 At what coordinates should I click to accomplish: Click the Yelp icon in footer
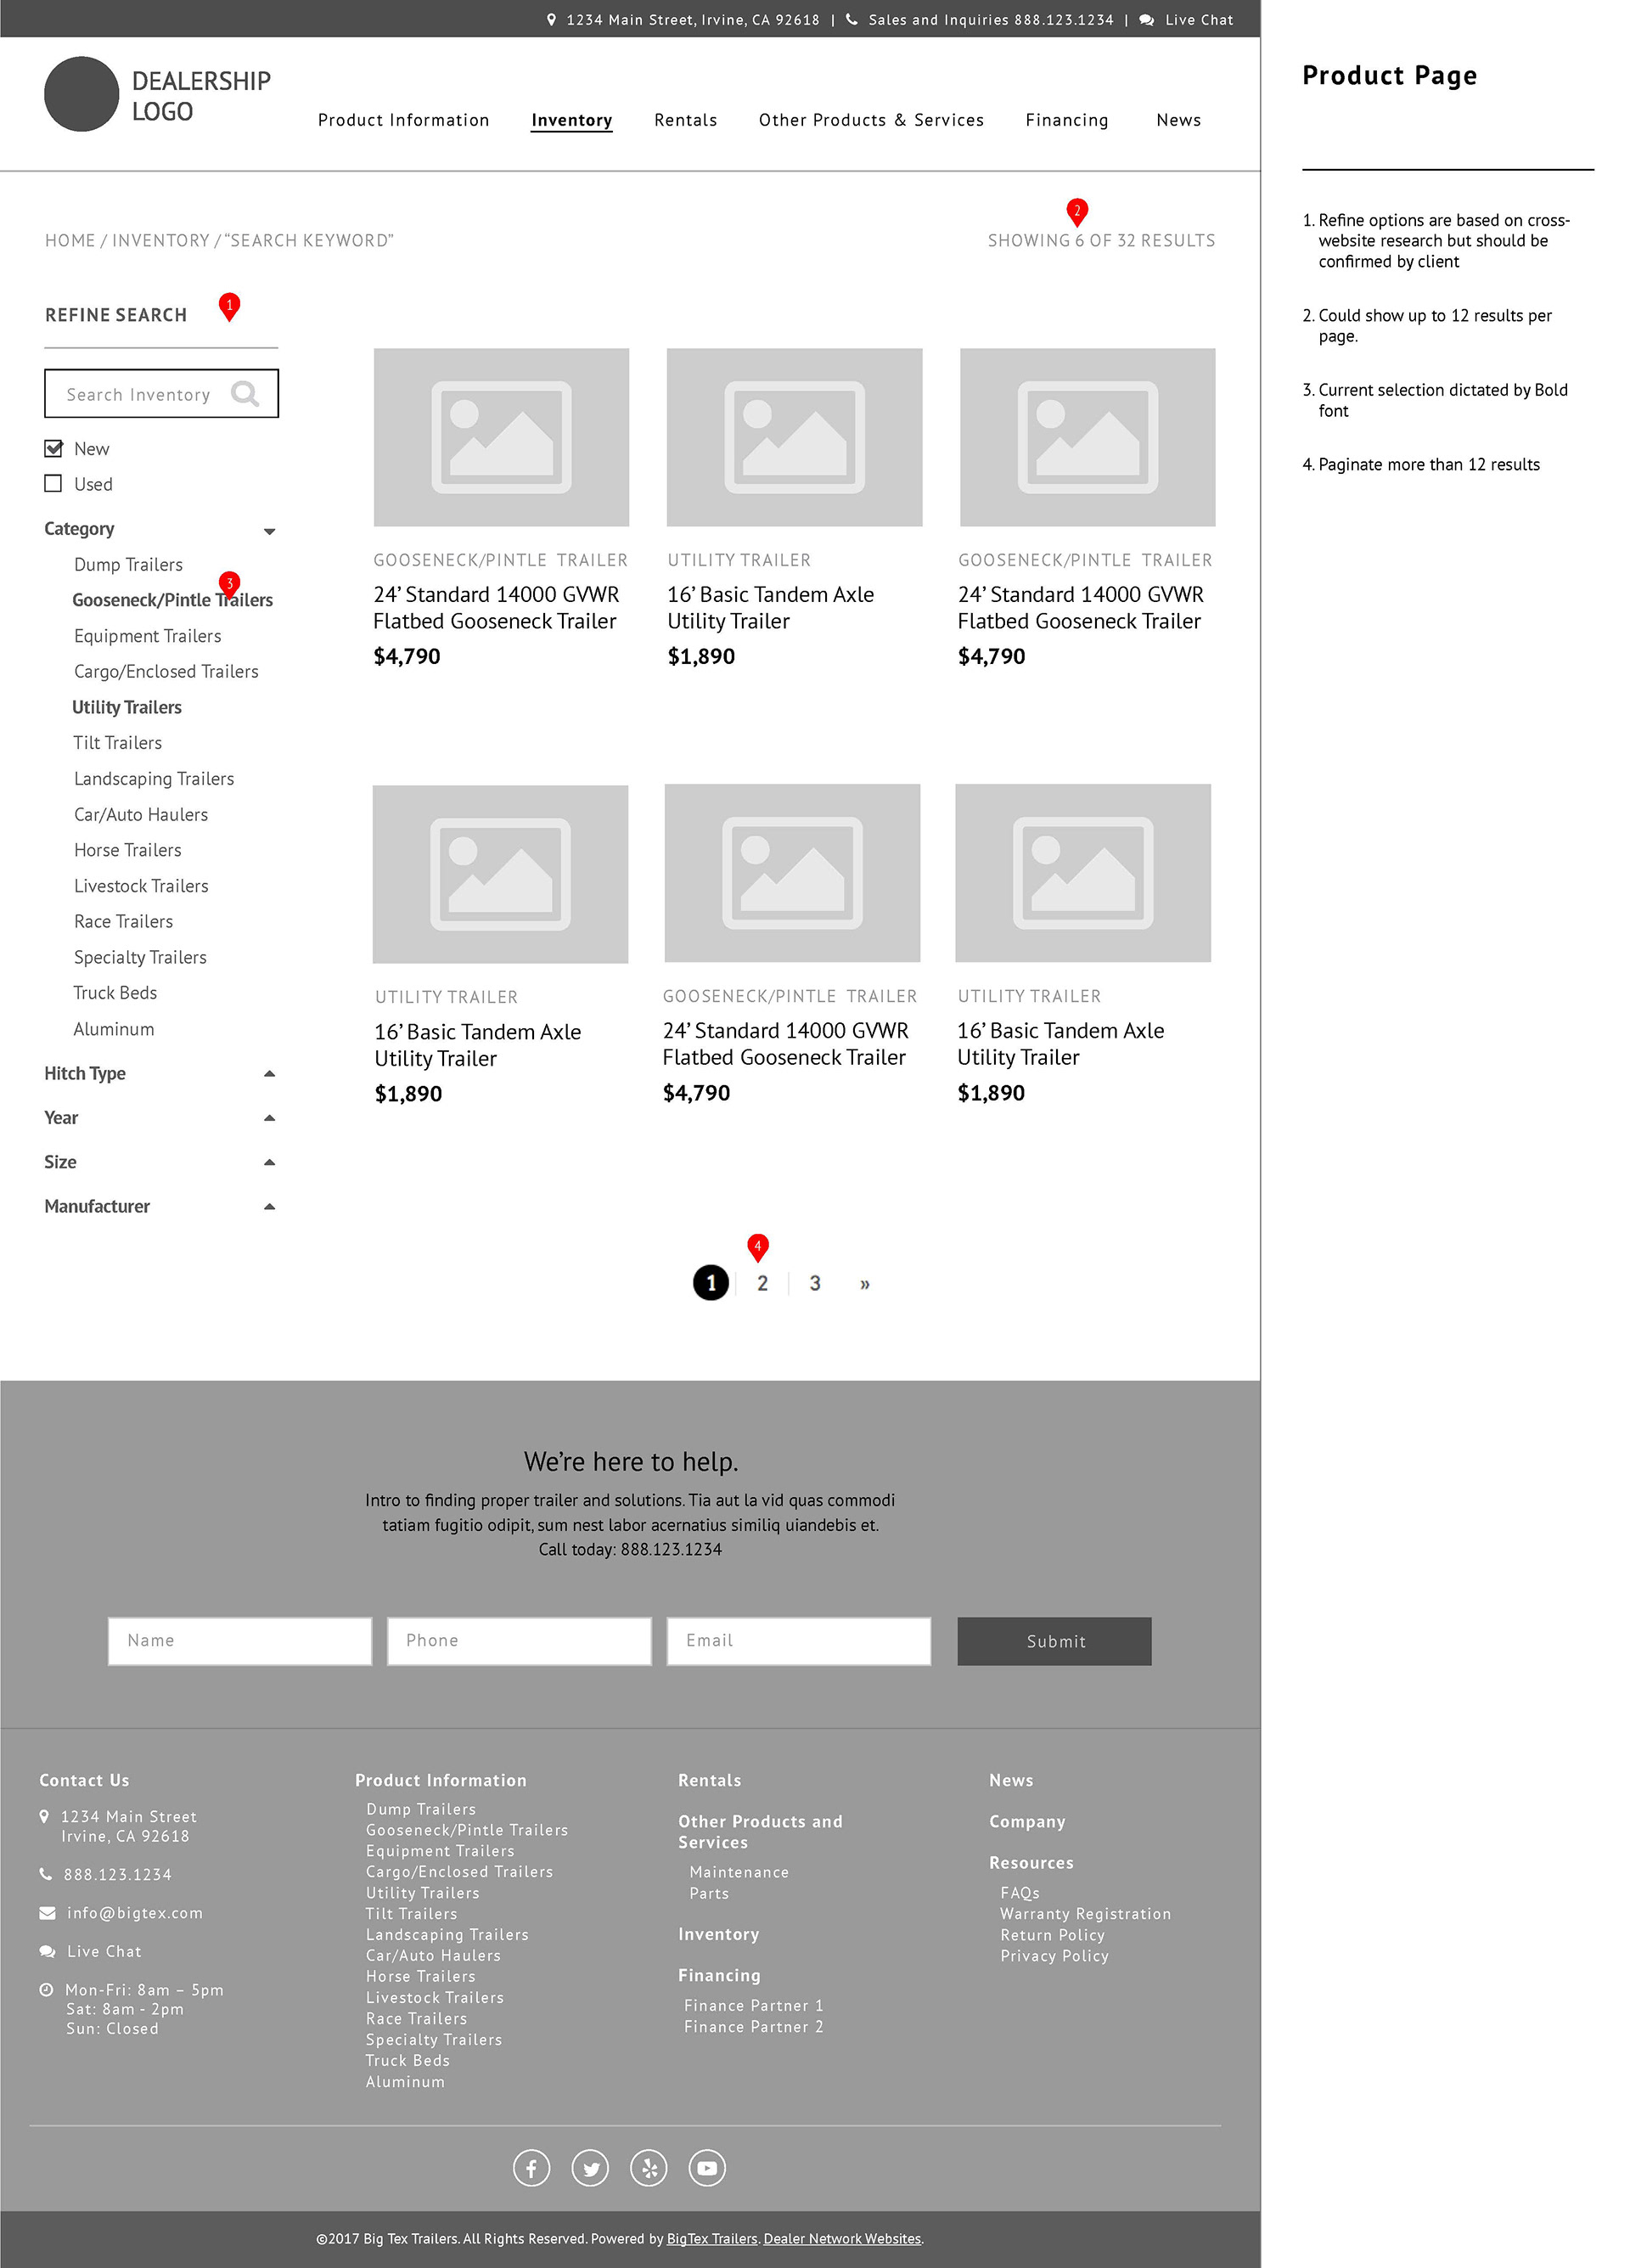[x=649, y=2168]
